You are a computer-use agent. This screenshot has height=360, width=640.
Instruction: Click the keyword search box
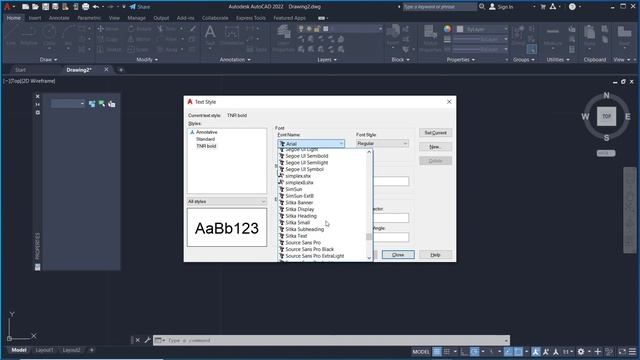[440, 7]
